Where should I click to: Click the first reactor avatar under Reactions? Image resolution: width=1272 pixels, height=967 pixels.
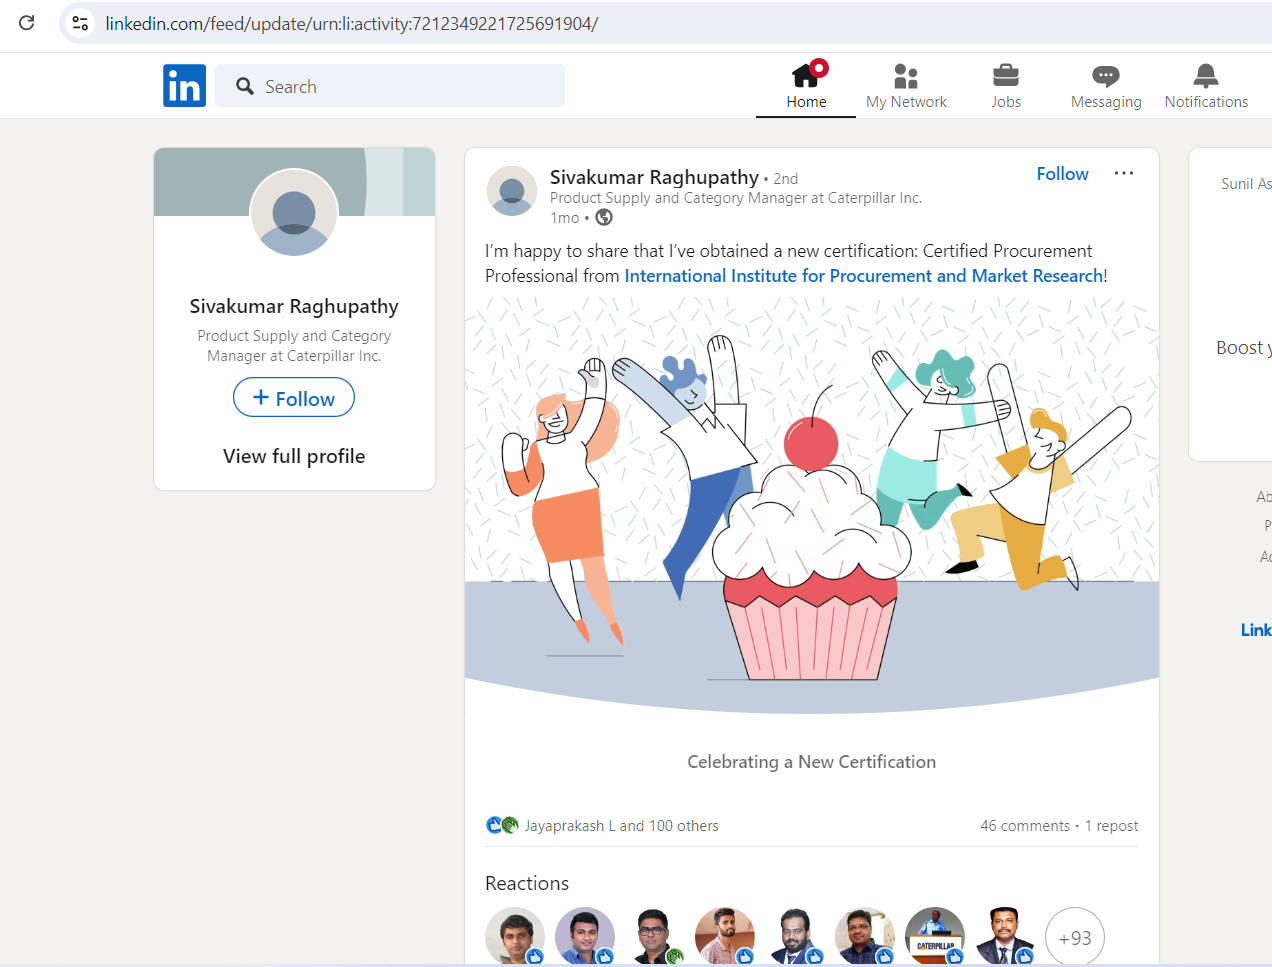[514, 936]
